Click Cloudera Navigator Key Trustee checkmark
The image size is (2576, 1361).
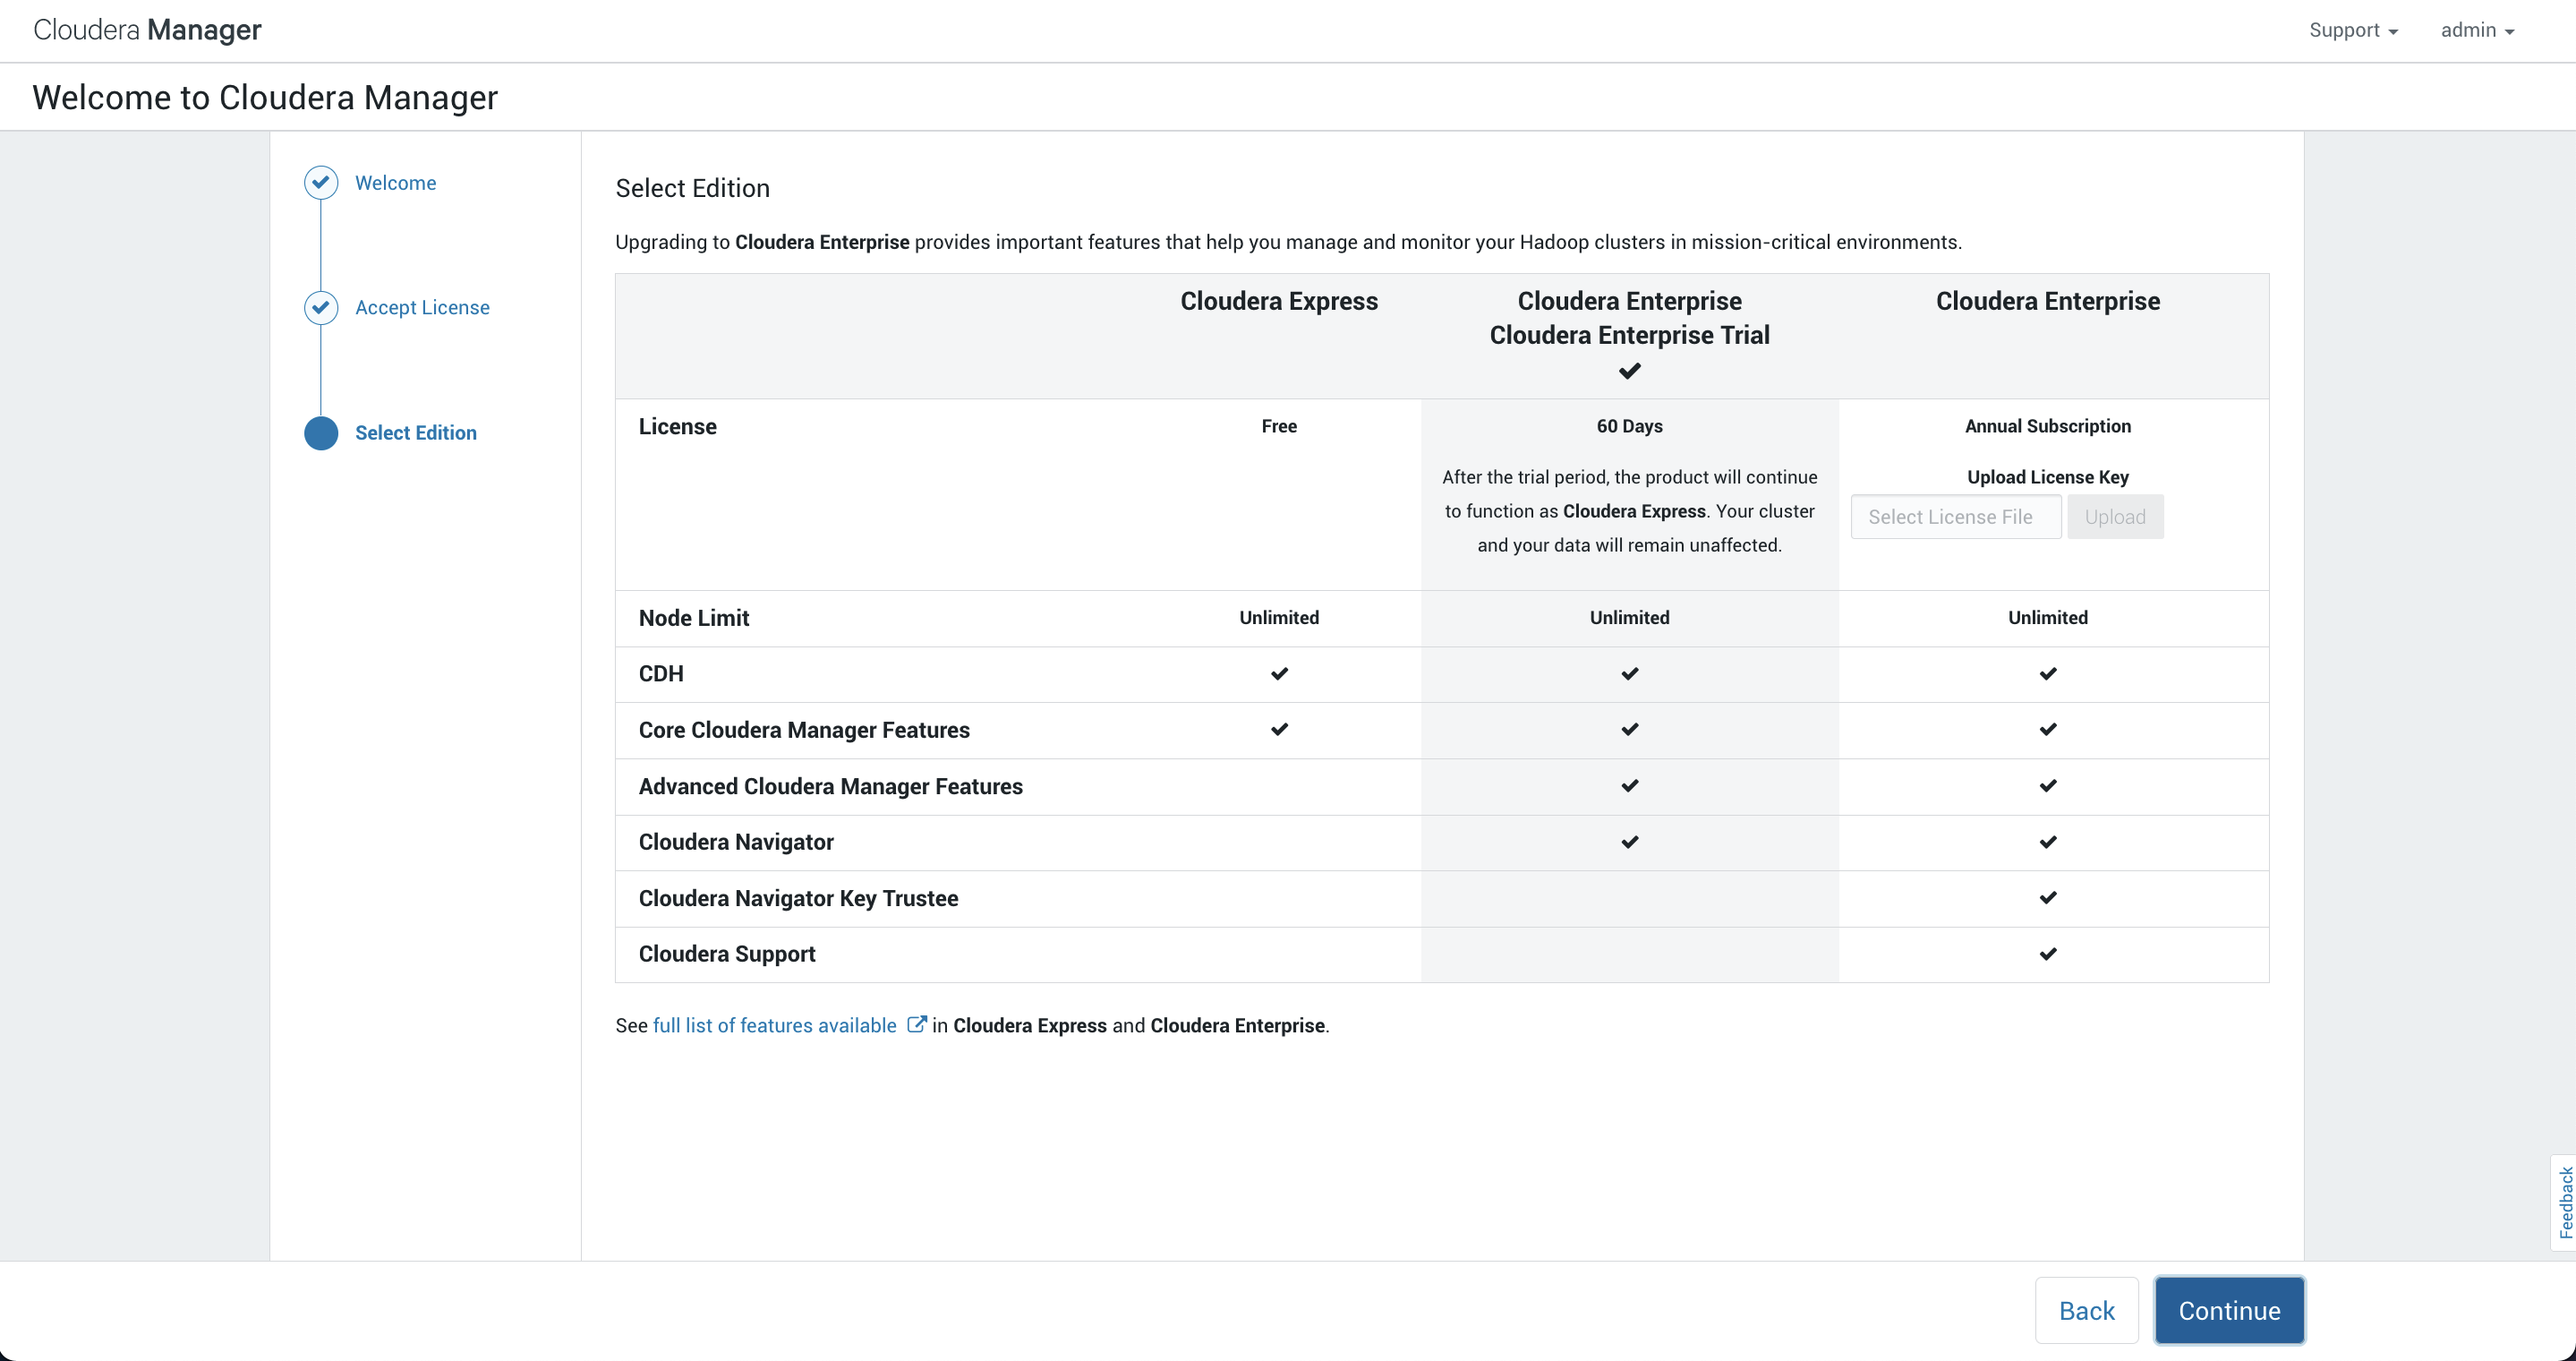point(2048,898)
